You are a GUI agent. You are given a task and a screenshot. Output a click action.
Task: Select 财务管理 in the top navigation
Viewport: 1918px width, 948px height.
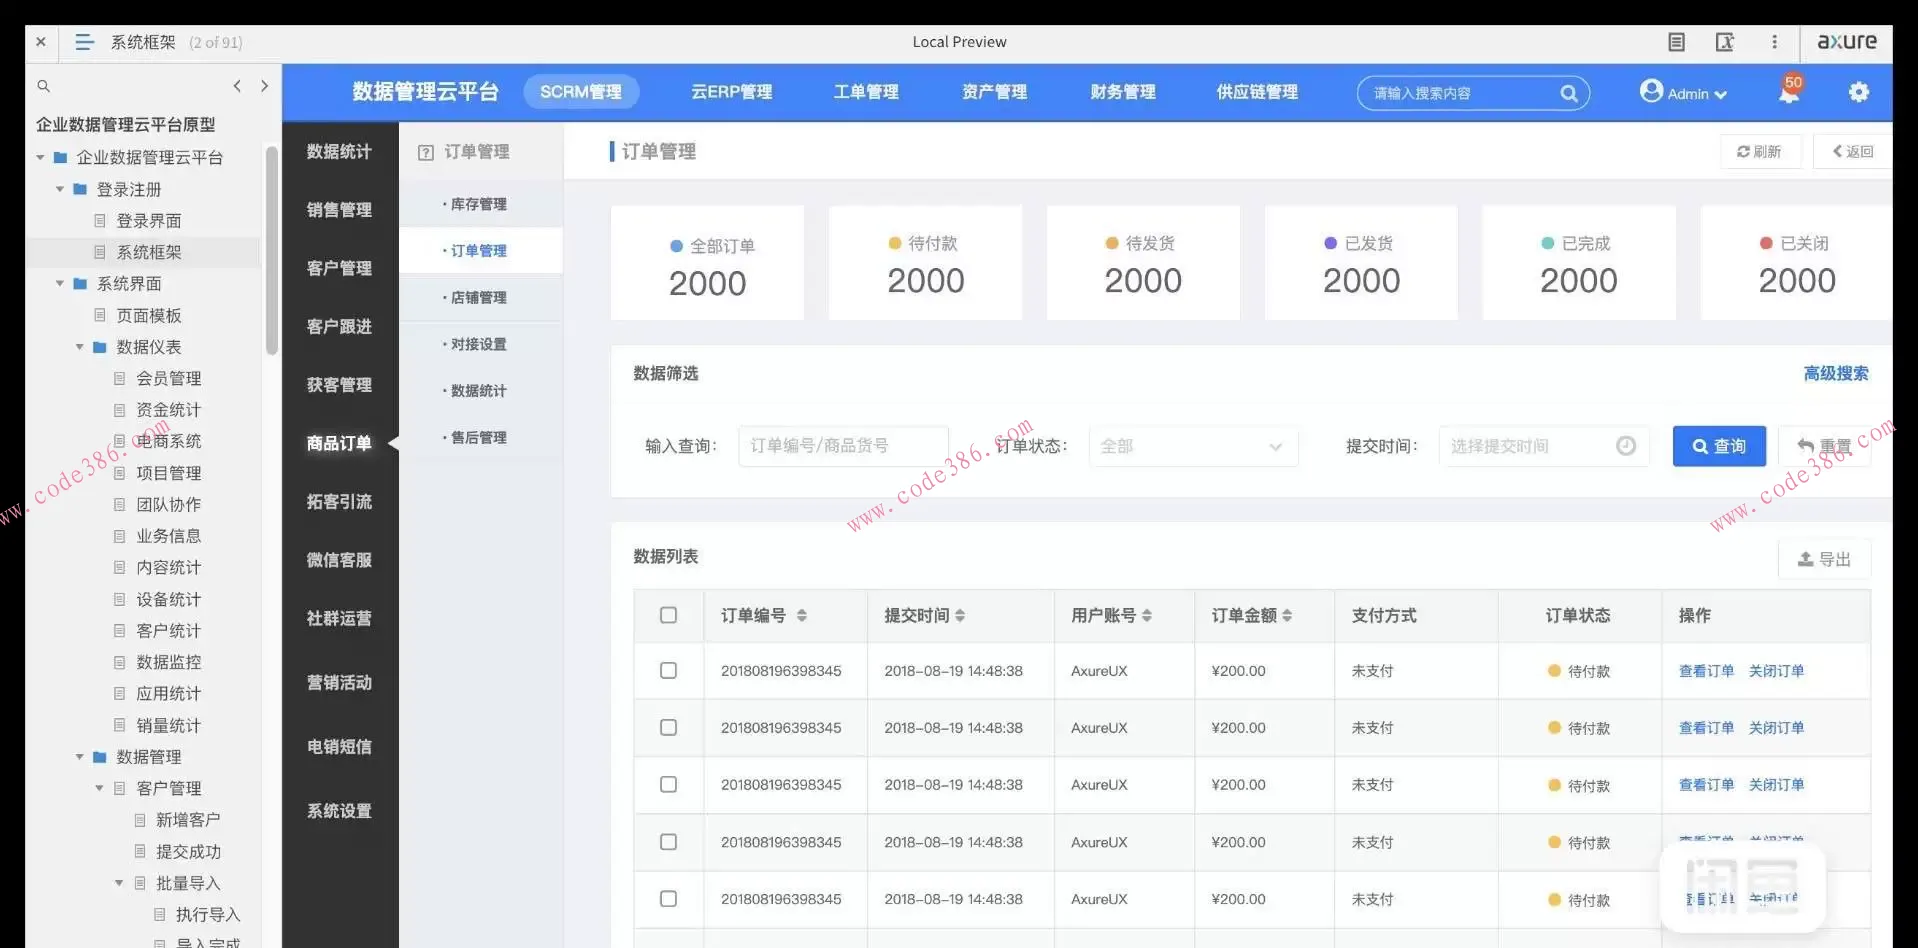pyautogui.click(x=1121, y=91)
